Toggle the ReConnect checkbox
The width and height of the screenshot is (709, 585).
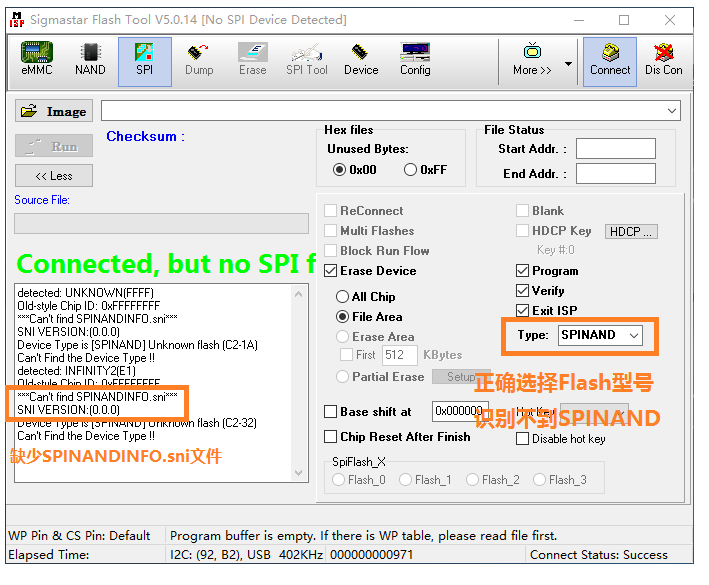[x=331, y=211]
